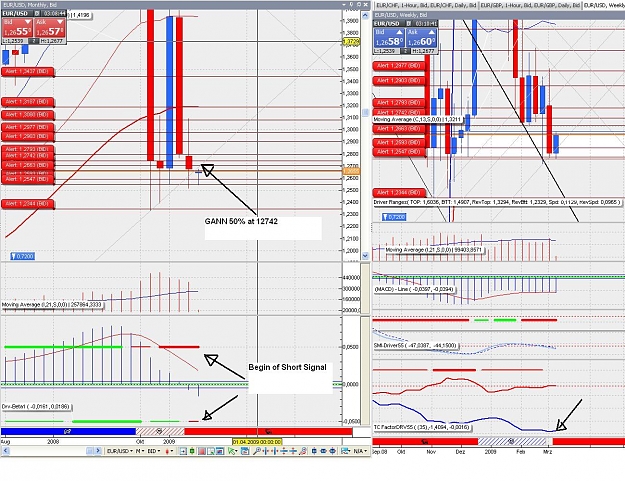Click second red vertical-scale toolbar icon
625x481 pixels.
(x=293, y=451)
